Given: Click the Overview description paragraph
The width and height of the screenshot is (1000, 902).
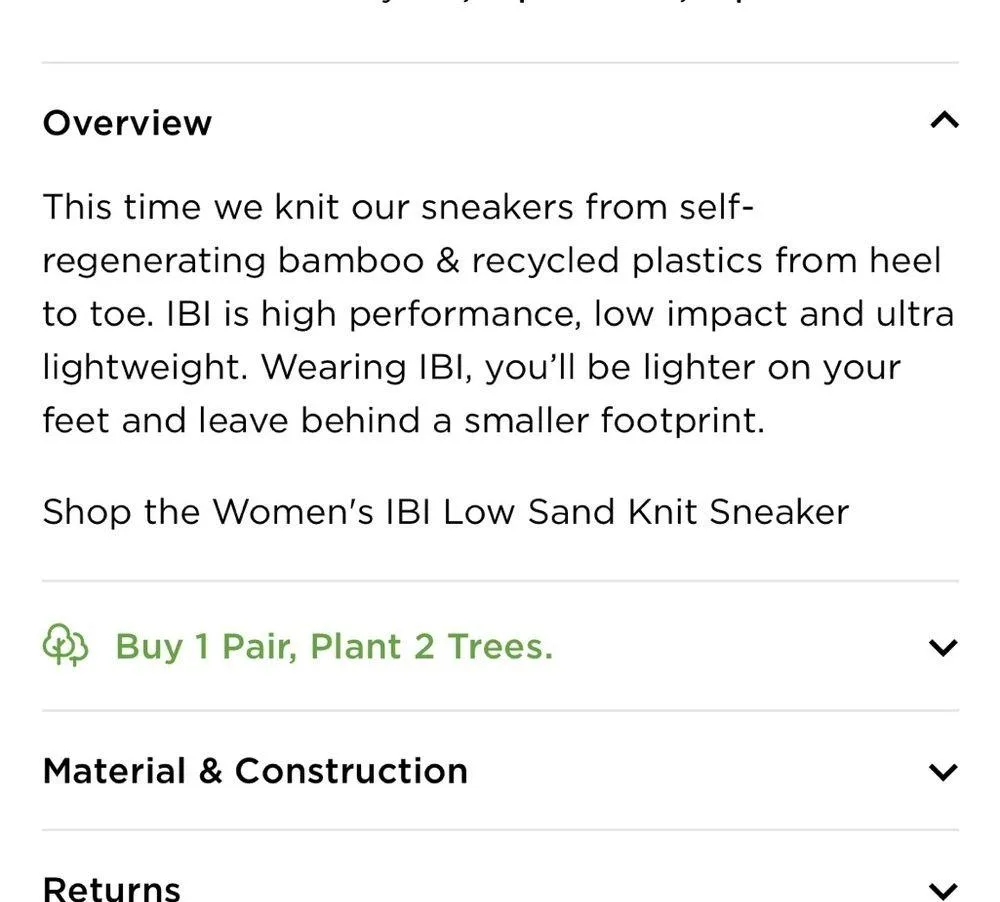Looking at the screenshot, I should coord(498,314).
